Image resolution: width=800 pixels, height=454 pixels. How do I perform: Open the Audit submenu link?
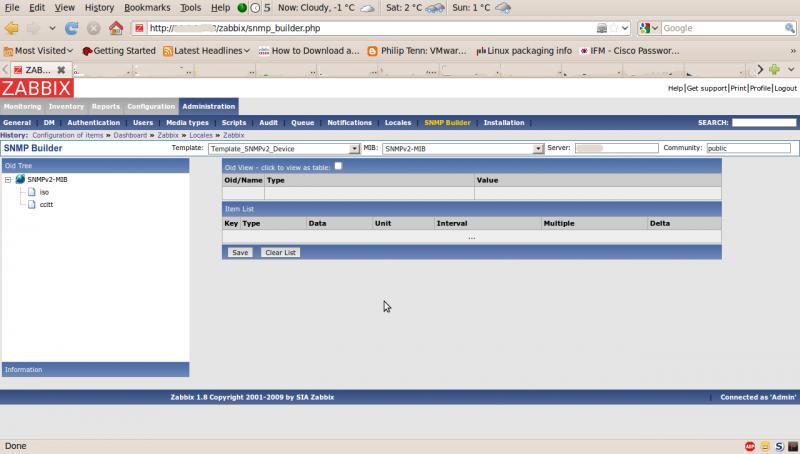pos(268,122)
